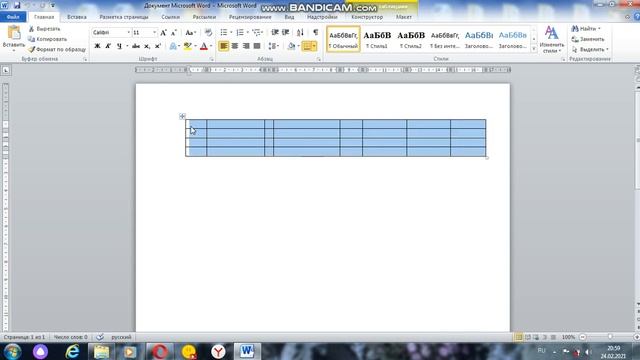Viewport: 640px width, 360px height.
Task: Click the table move handle icon
Action: [x=182, y=116]
